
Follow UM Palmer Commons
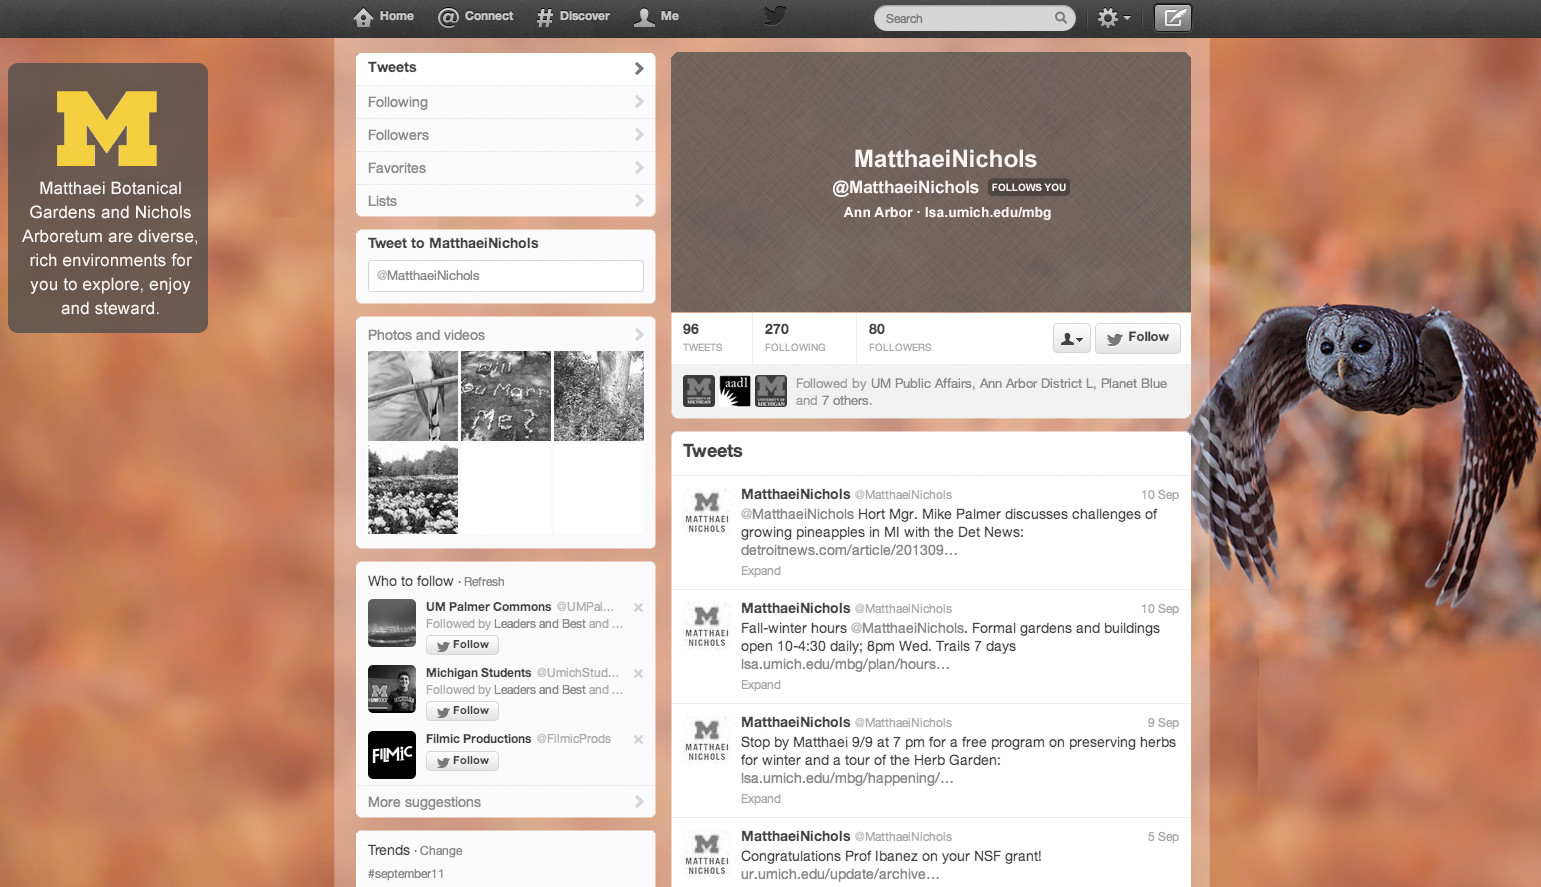(463, 645)
